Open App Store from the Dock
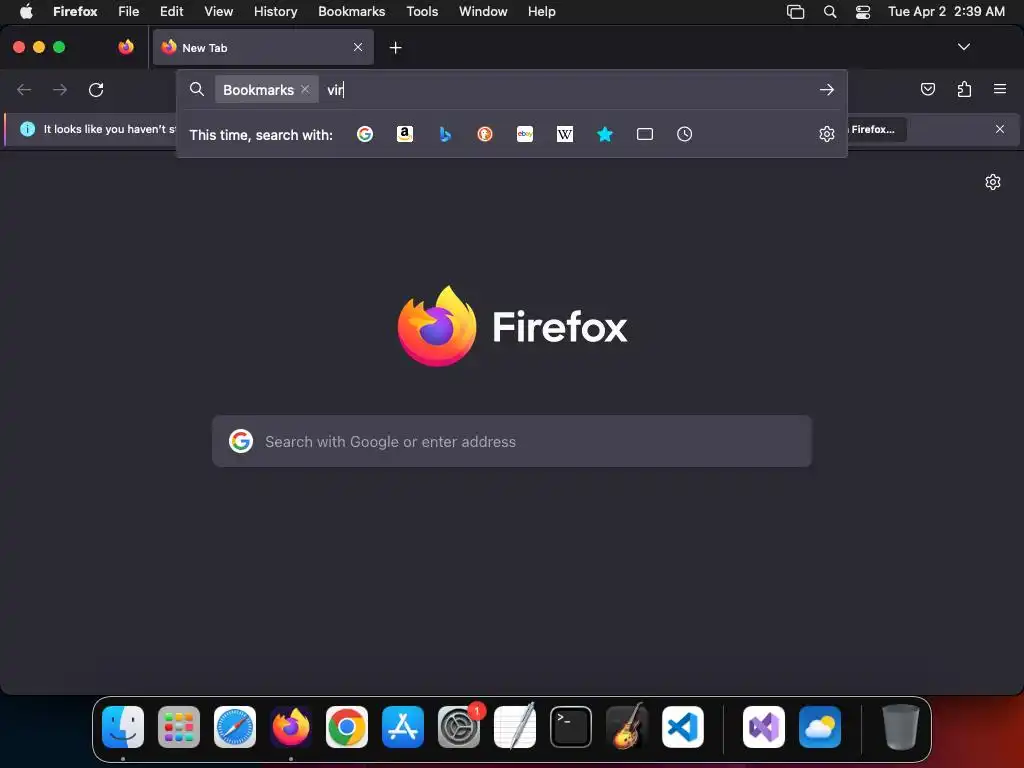 403,727
